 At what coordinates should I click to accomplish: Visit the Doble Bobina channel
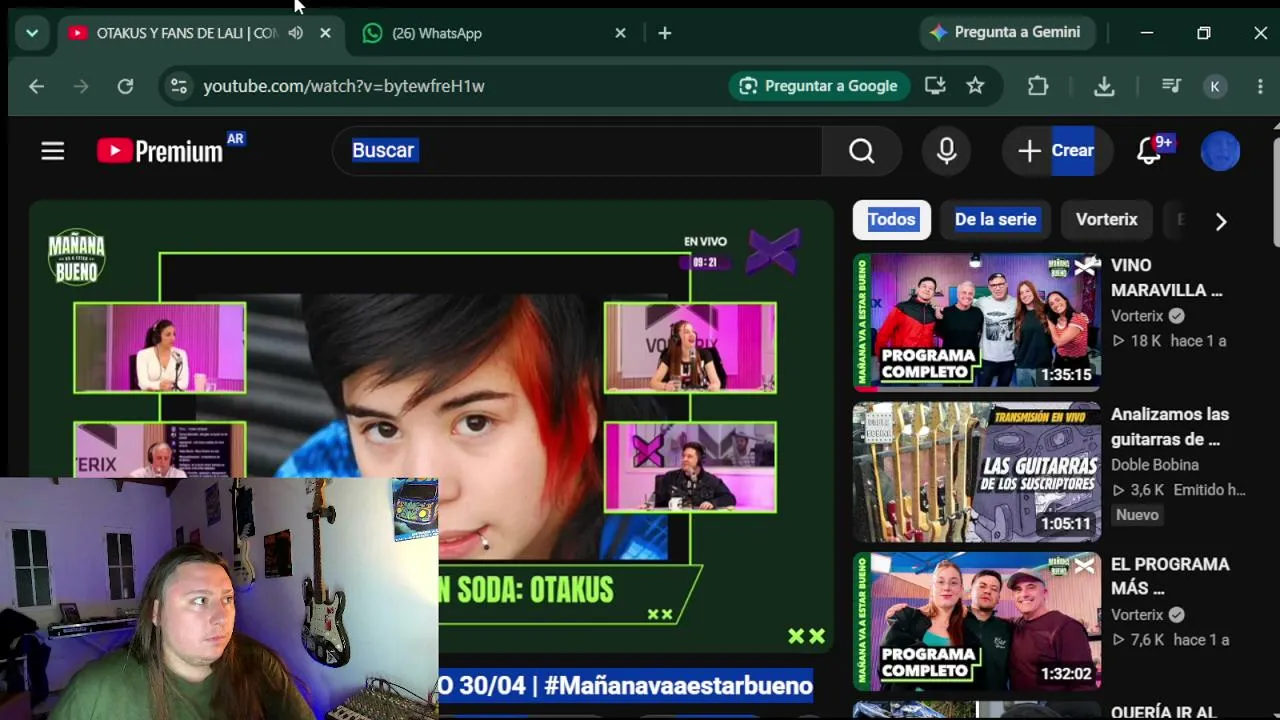[x=1155, y=465]
